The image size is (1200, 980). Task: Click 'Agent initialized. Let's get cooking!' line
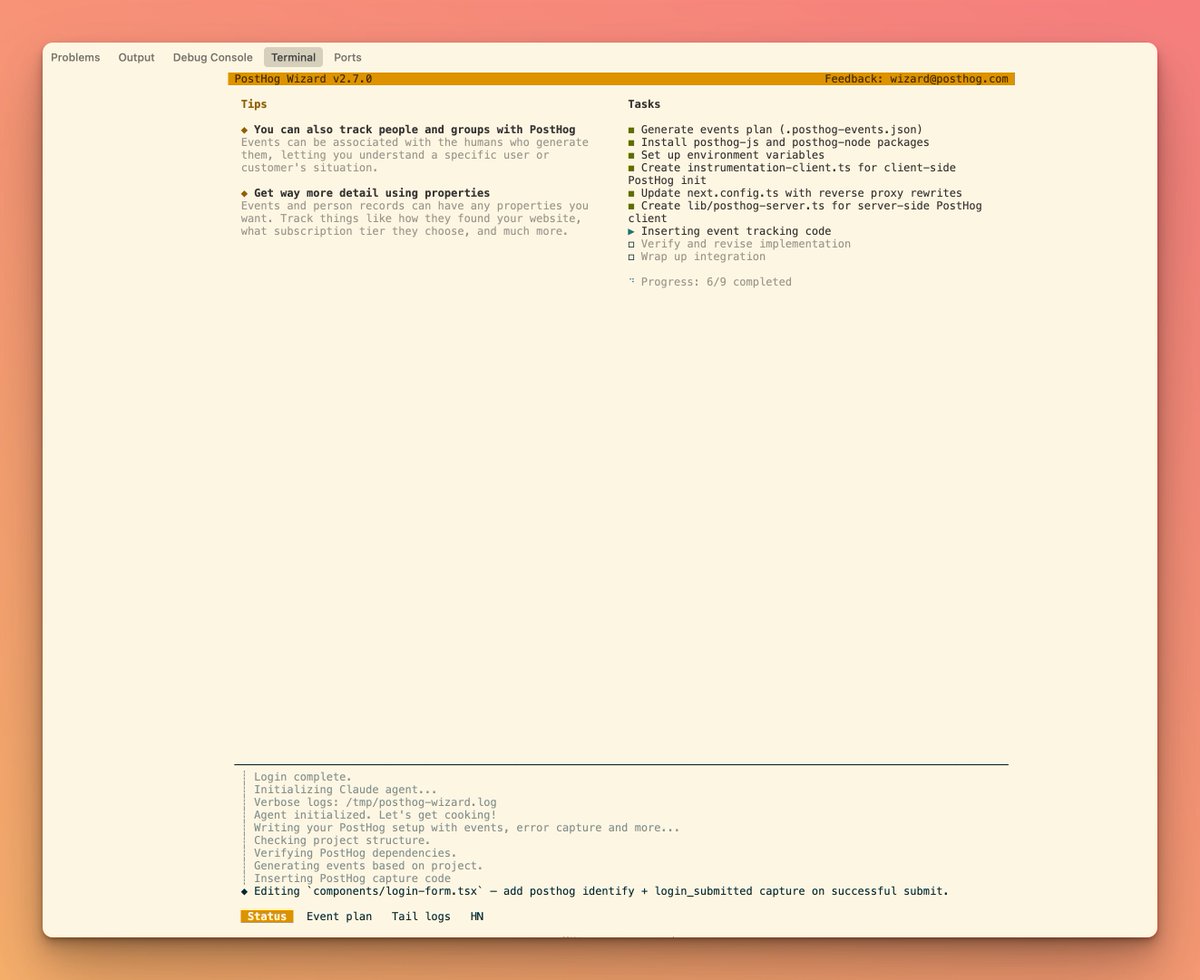375,815
